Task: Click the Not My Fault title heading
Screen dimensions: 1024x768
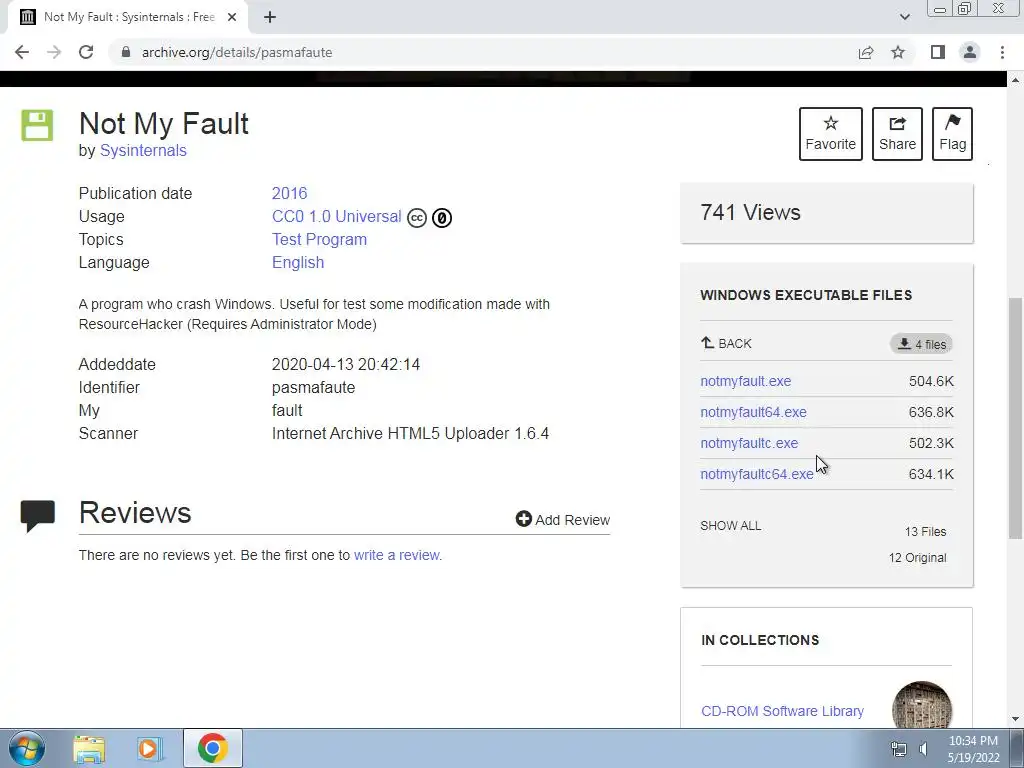Action: [164, 123]
